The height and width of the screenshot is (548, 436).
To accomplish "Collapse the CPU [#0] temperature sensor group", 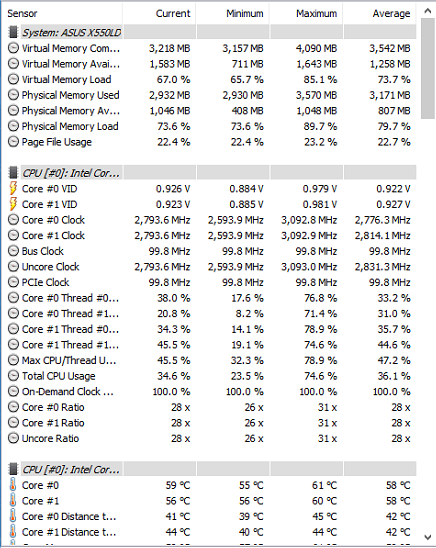I will (72, 469).
